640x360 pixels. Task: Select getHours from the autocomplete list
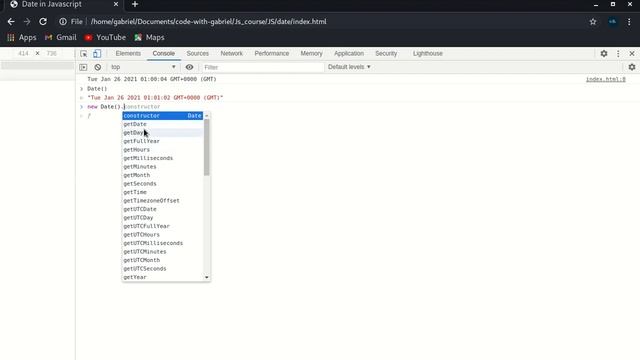click(x=163, y=150)
